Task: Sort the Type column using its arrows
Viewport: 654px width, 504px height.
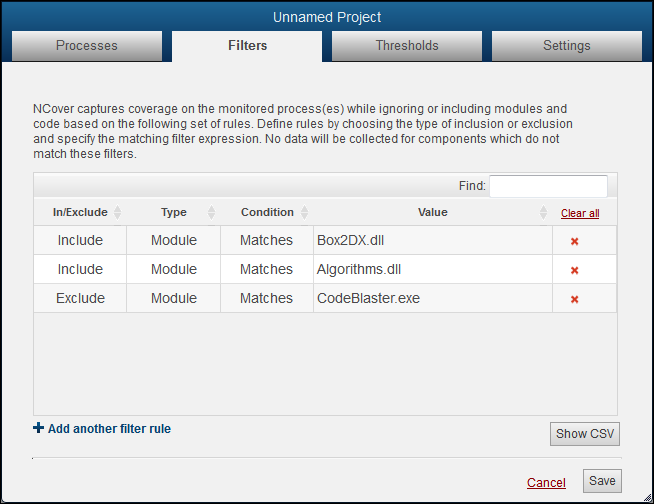Action: point(211,212)
